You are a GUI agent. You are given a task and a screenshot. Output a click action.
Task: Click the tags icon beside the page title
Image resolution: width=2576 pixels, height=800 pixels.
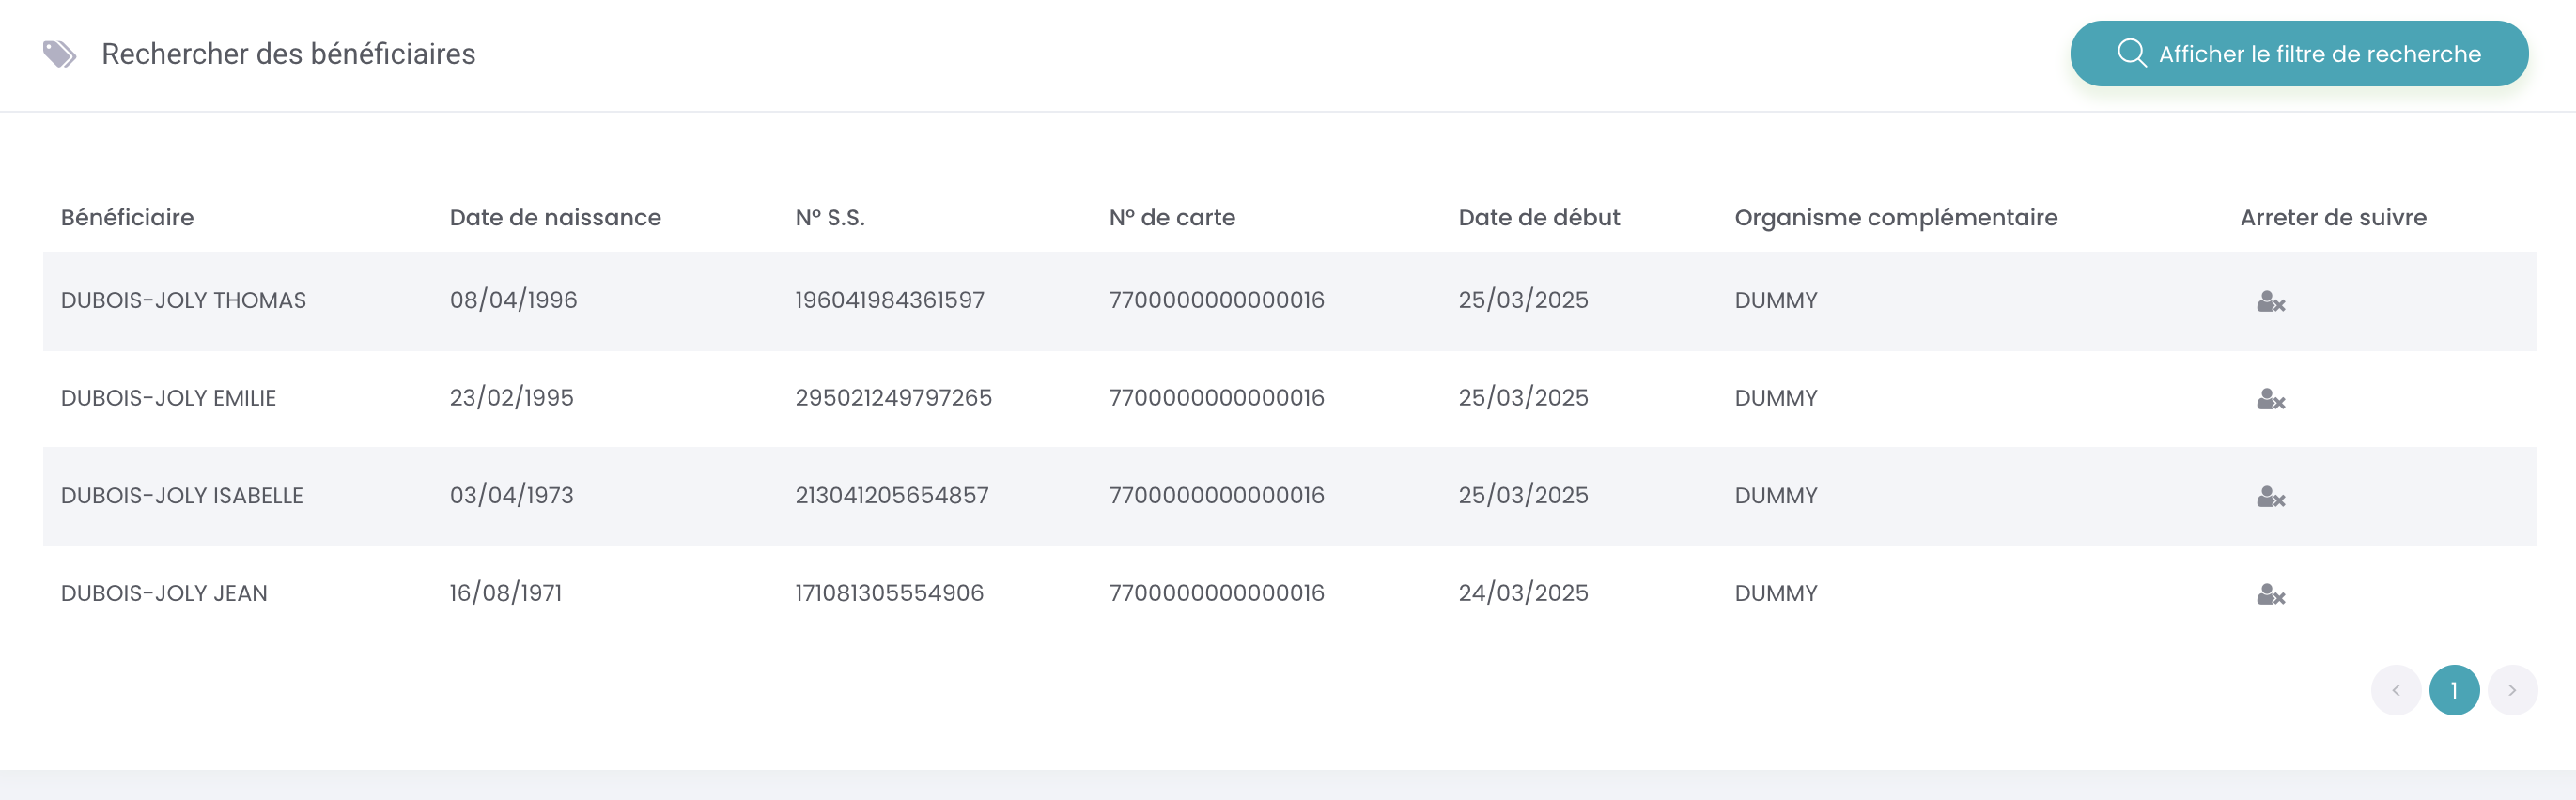point(59,54)
